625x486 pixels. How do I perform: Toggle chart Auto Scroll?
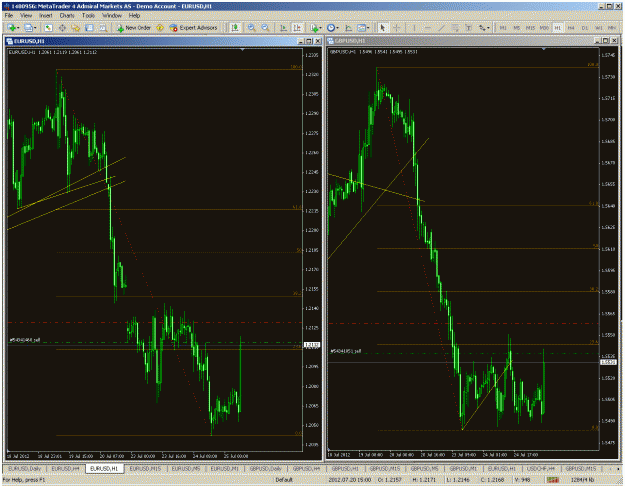click(x=283, y=28)
